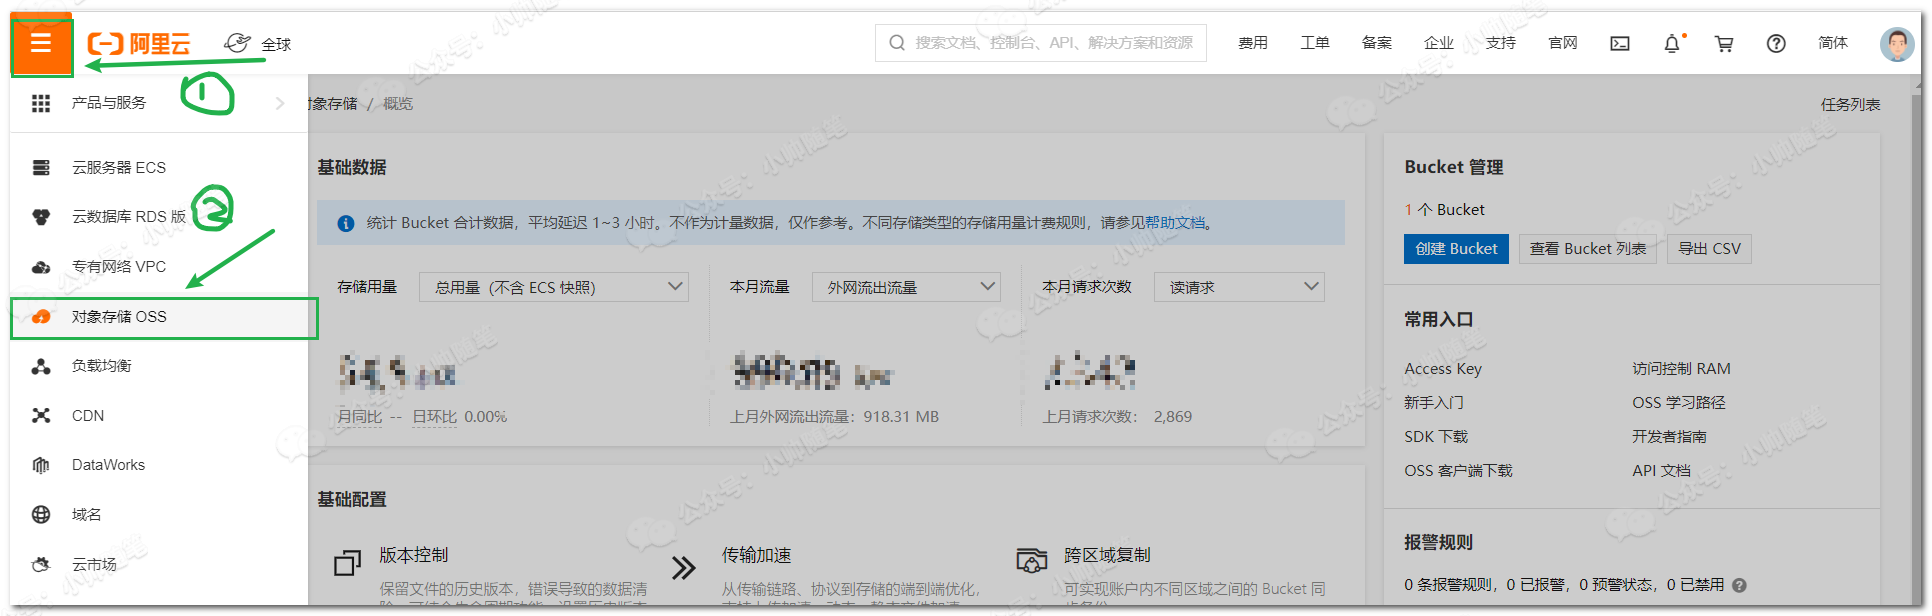Open the notifications bell
This screenshot has width=1932, height=616.
pyautogui.click(x=1672, y=43)
